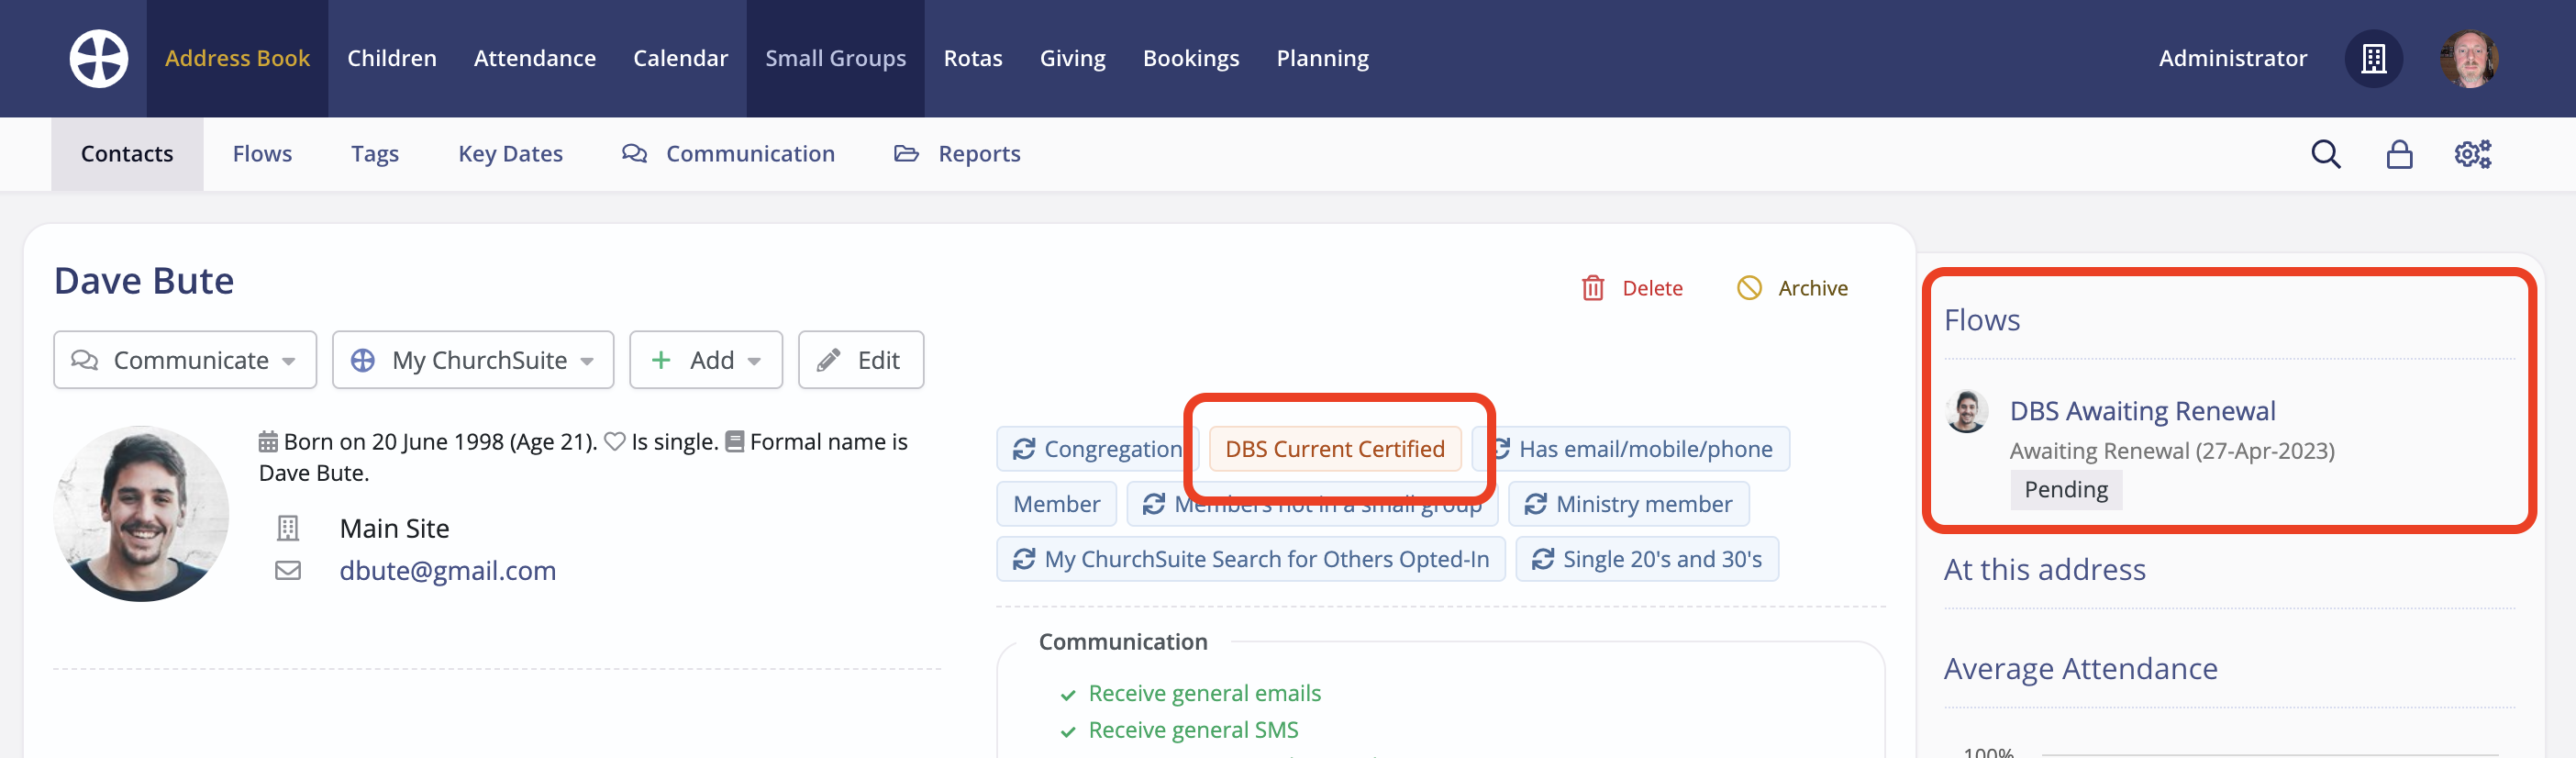Open module settings gears icon

[2472, 154]
